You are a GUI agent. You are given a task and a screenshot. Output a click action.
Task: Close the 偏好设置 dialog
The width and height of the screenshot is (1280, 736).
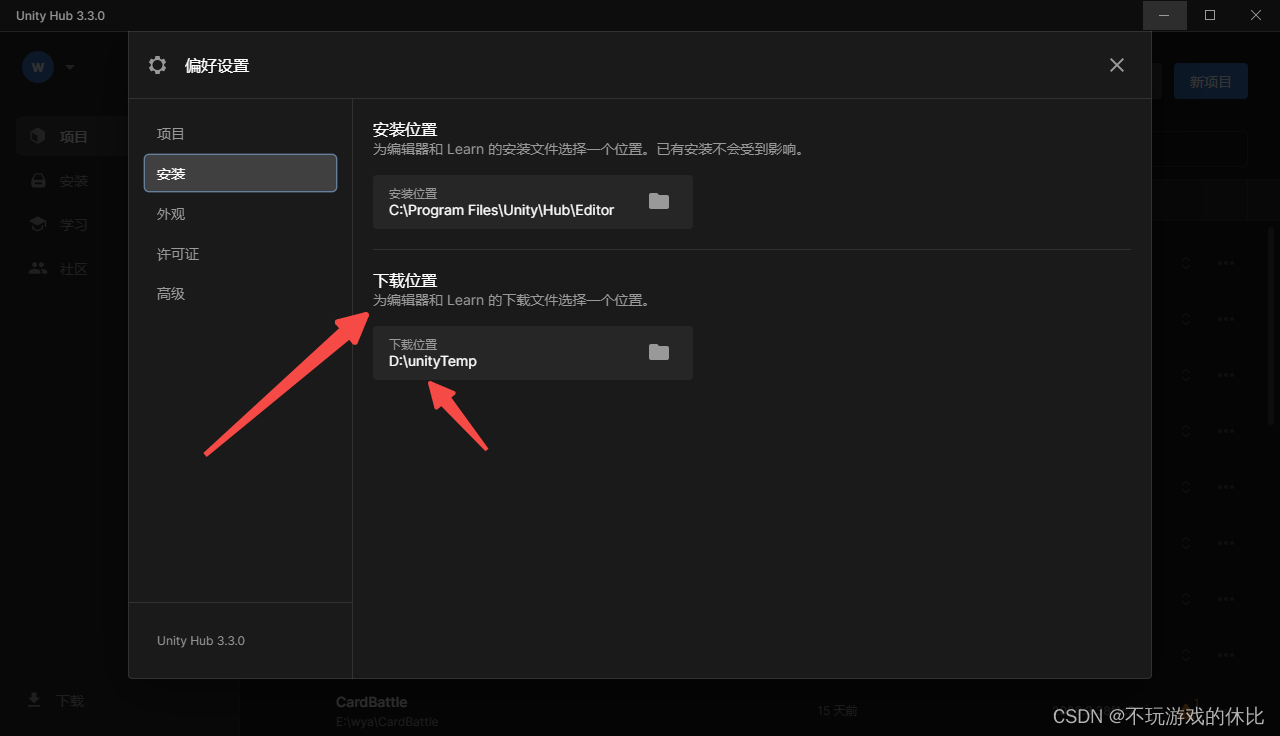(1117, 65)
